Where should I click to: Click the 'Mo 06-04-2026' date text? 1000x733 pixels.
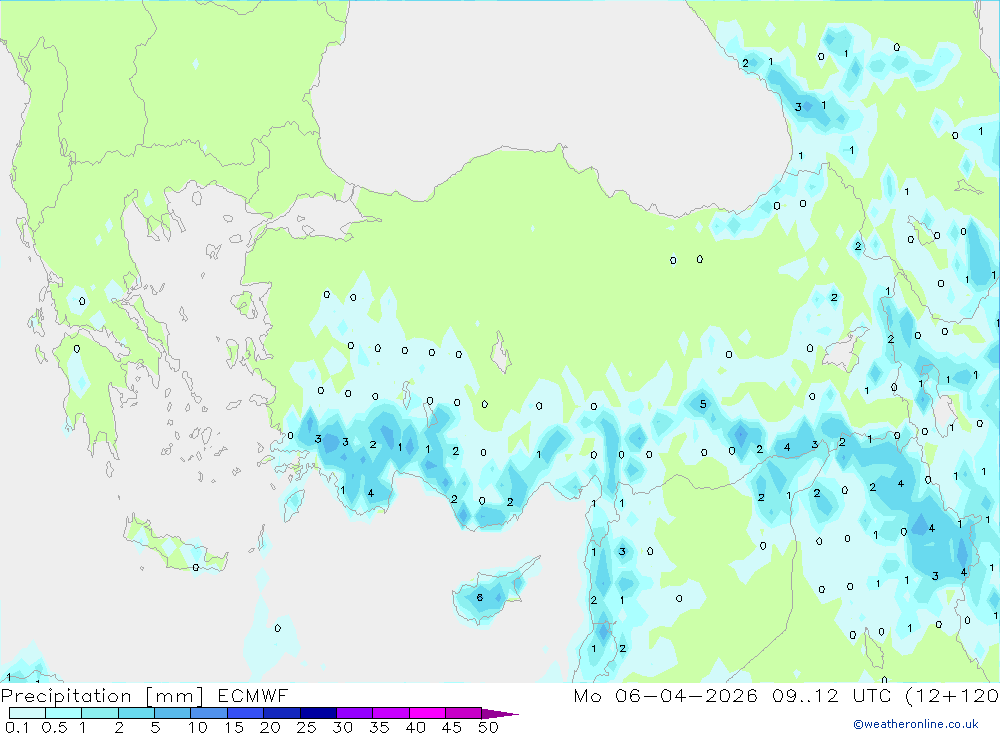click(665, 695)
